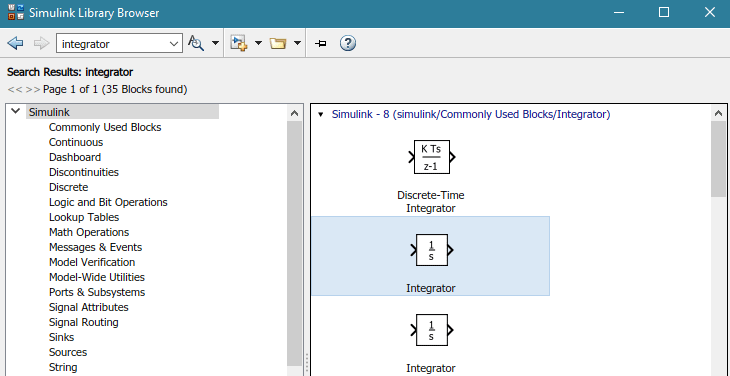Click the new model icon
Image resolution: width=730 pixels, height=376 pixels.
[x=238, y=44]
